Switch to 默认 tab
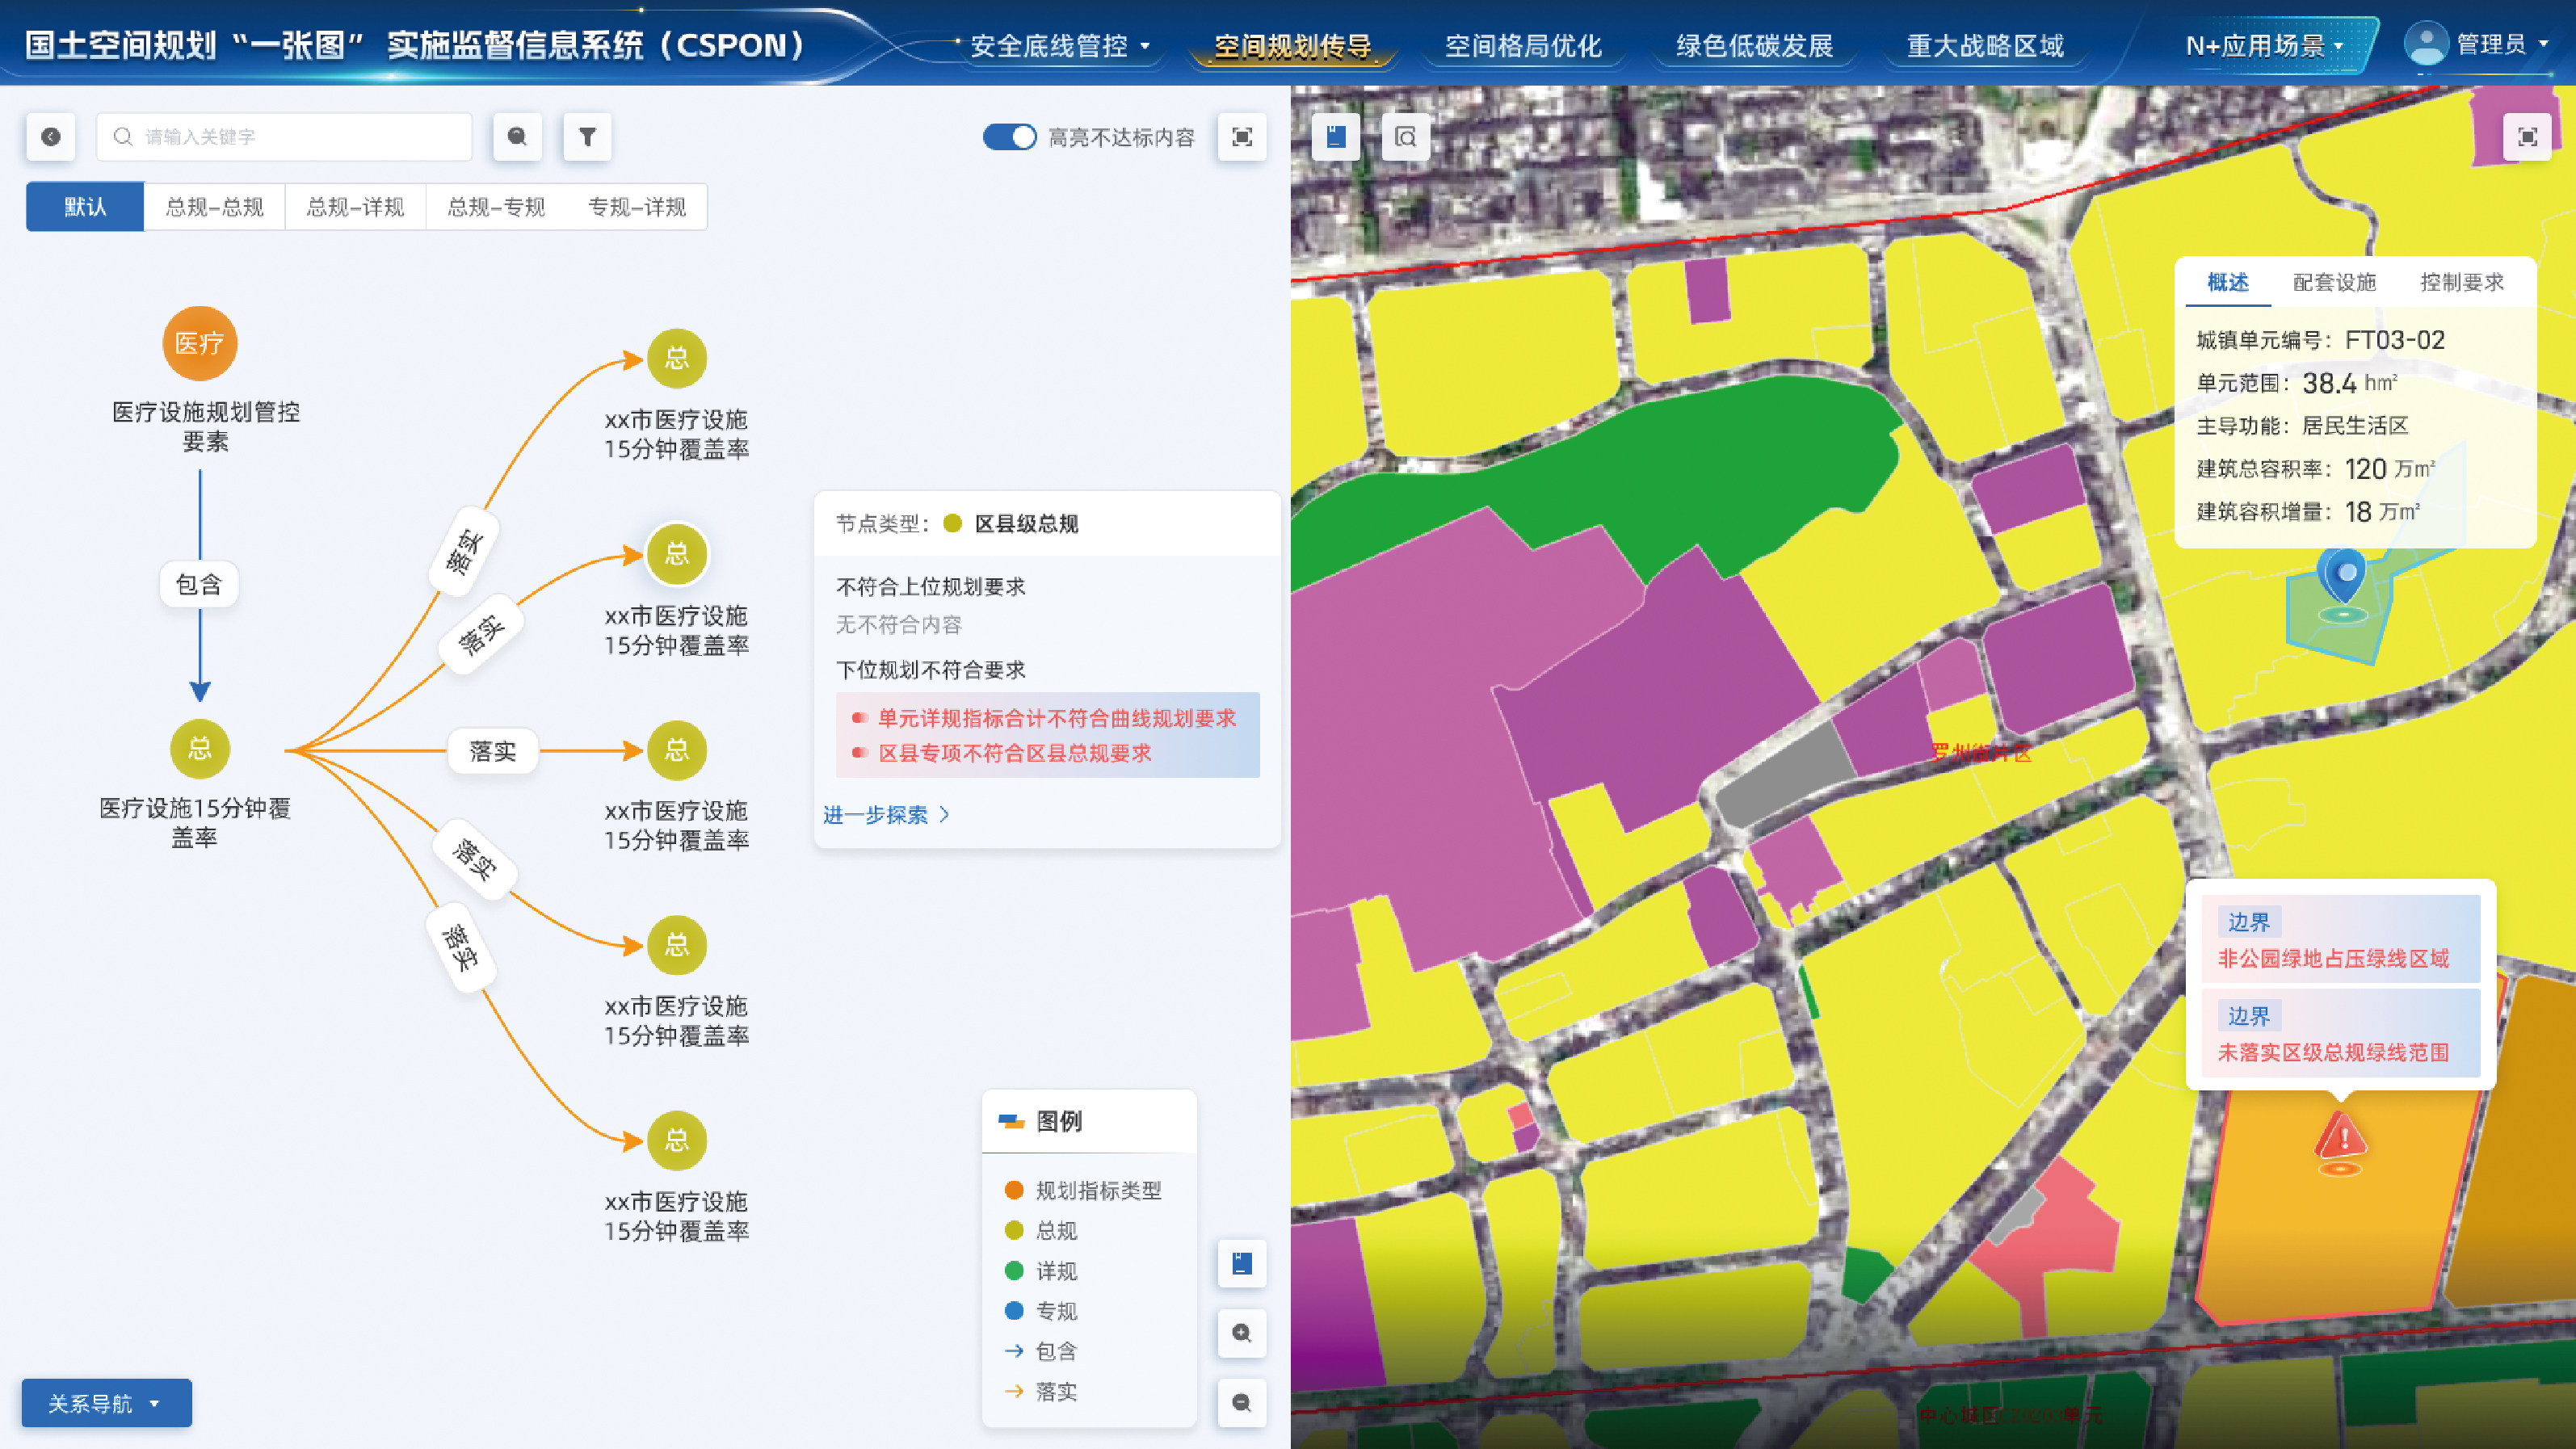The image size is (2576, 1449). pos(85,207)
